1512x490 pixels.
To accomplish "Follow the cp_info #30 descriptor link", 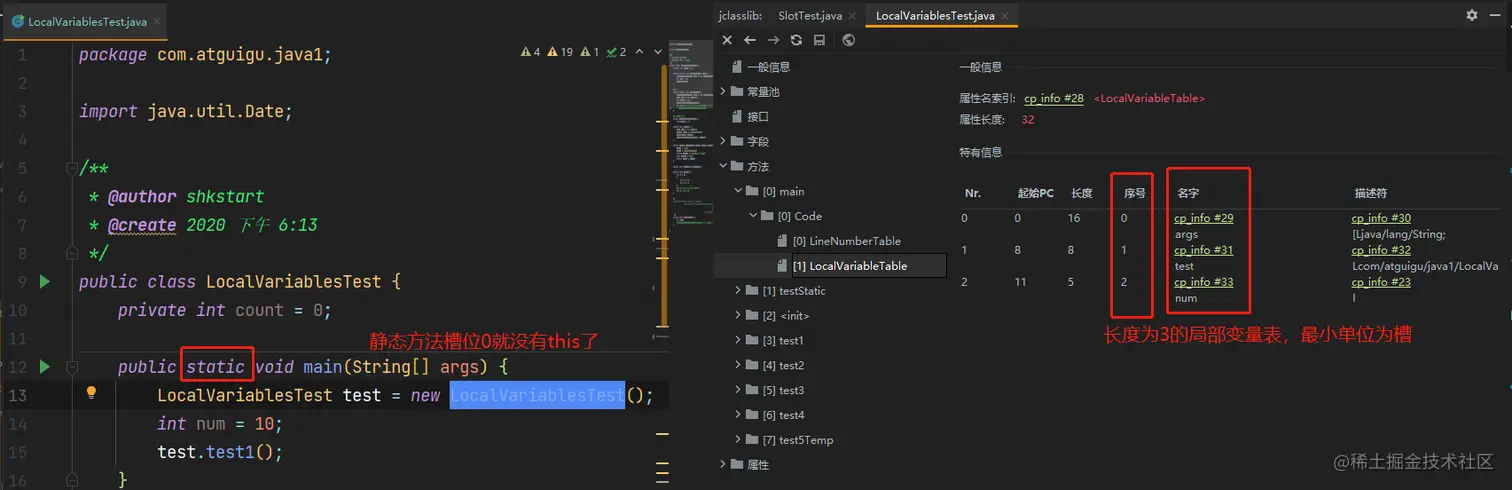I will pyautogui.click(x=1382, y=218).
